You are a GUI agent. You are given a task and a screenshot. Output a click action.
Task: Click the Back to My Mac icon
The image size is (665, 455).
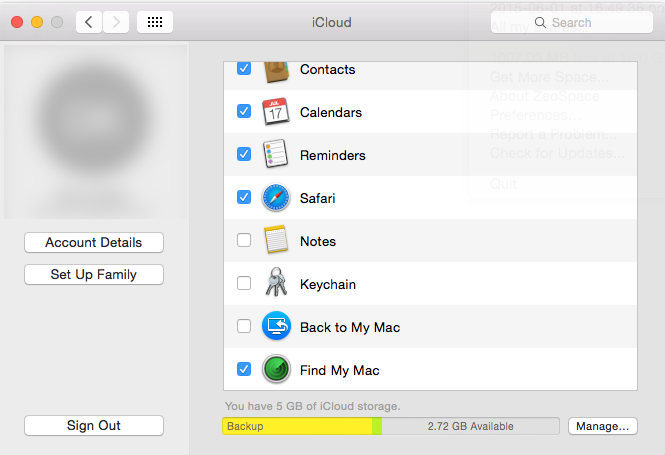(x=276, y=326)
